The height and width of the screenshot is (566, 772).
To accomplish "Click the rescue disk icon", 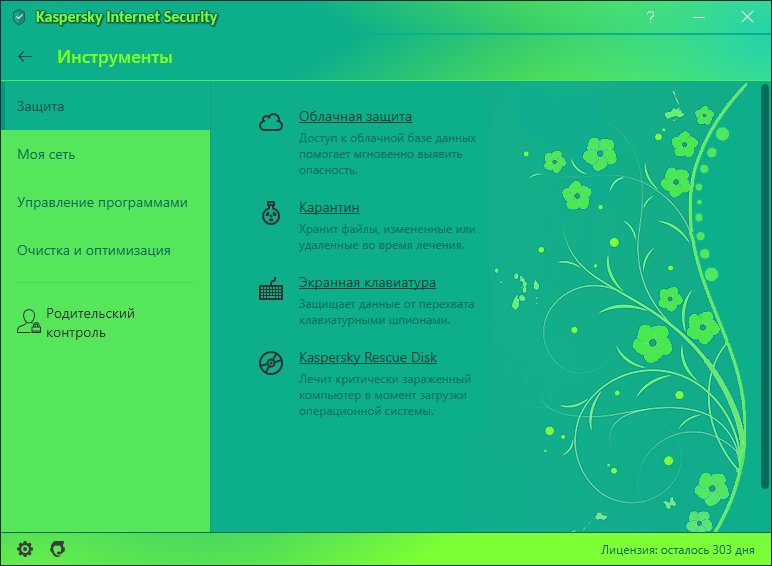I will (x=271, y=363).
